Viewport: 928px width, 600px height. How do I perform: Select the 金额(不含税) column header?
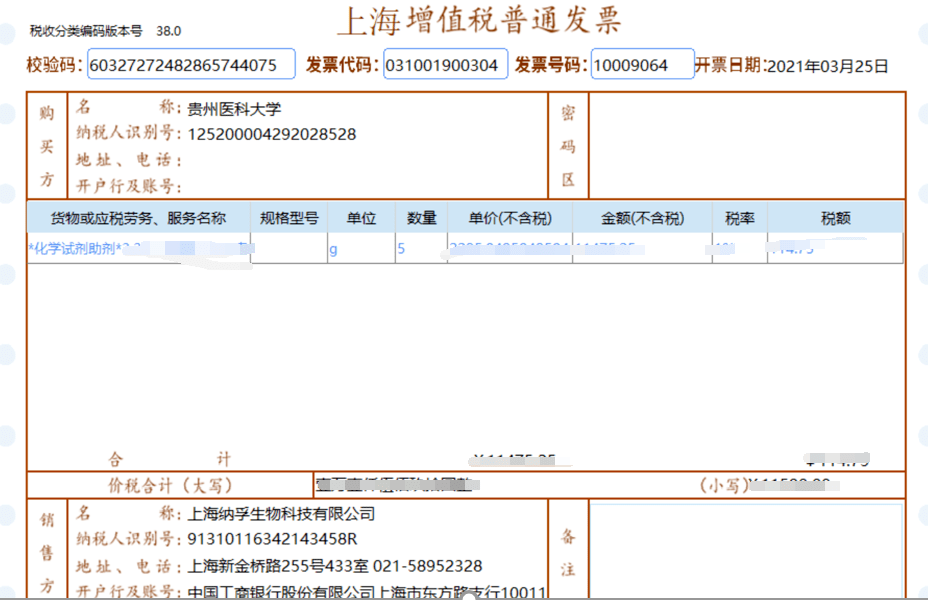(642, 218)
